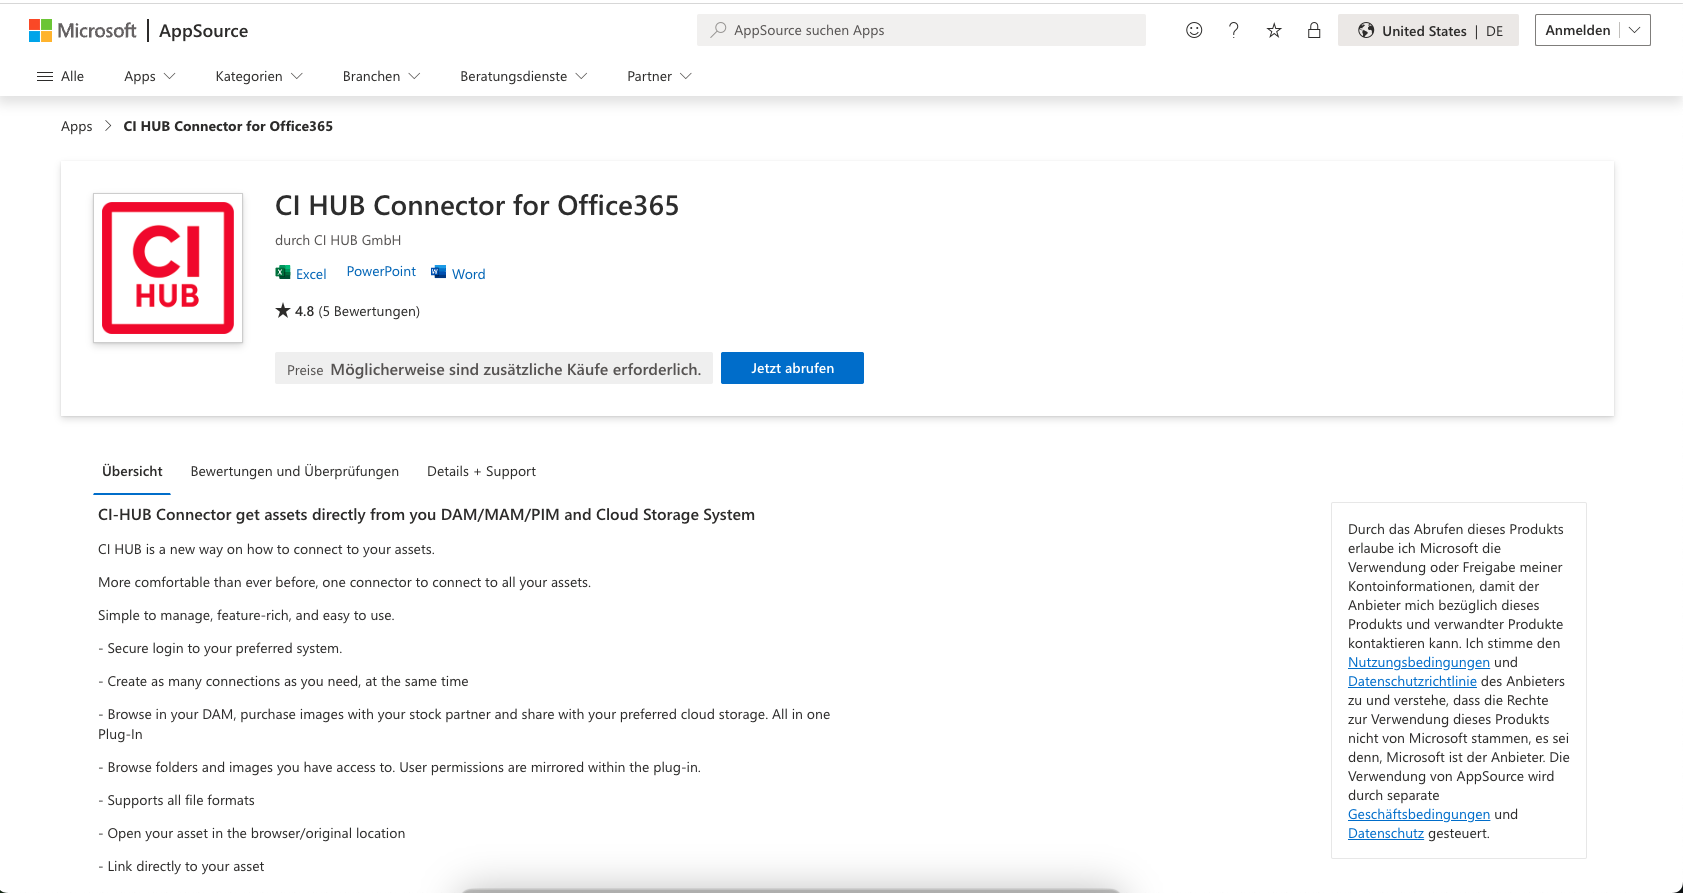Viewport: 1683px width, 893px height.
Task: Click the globe region icon
Action: click(1366, 30)
